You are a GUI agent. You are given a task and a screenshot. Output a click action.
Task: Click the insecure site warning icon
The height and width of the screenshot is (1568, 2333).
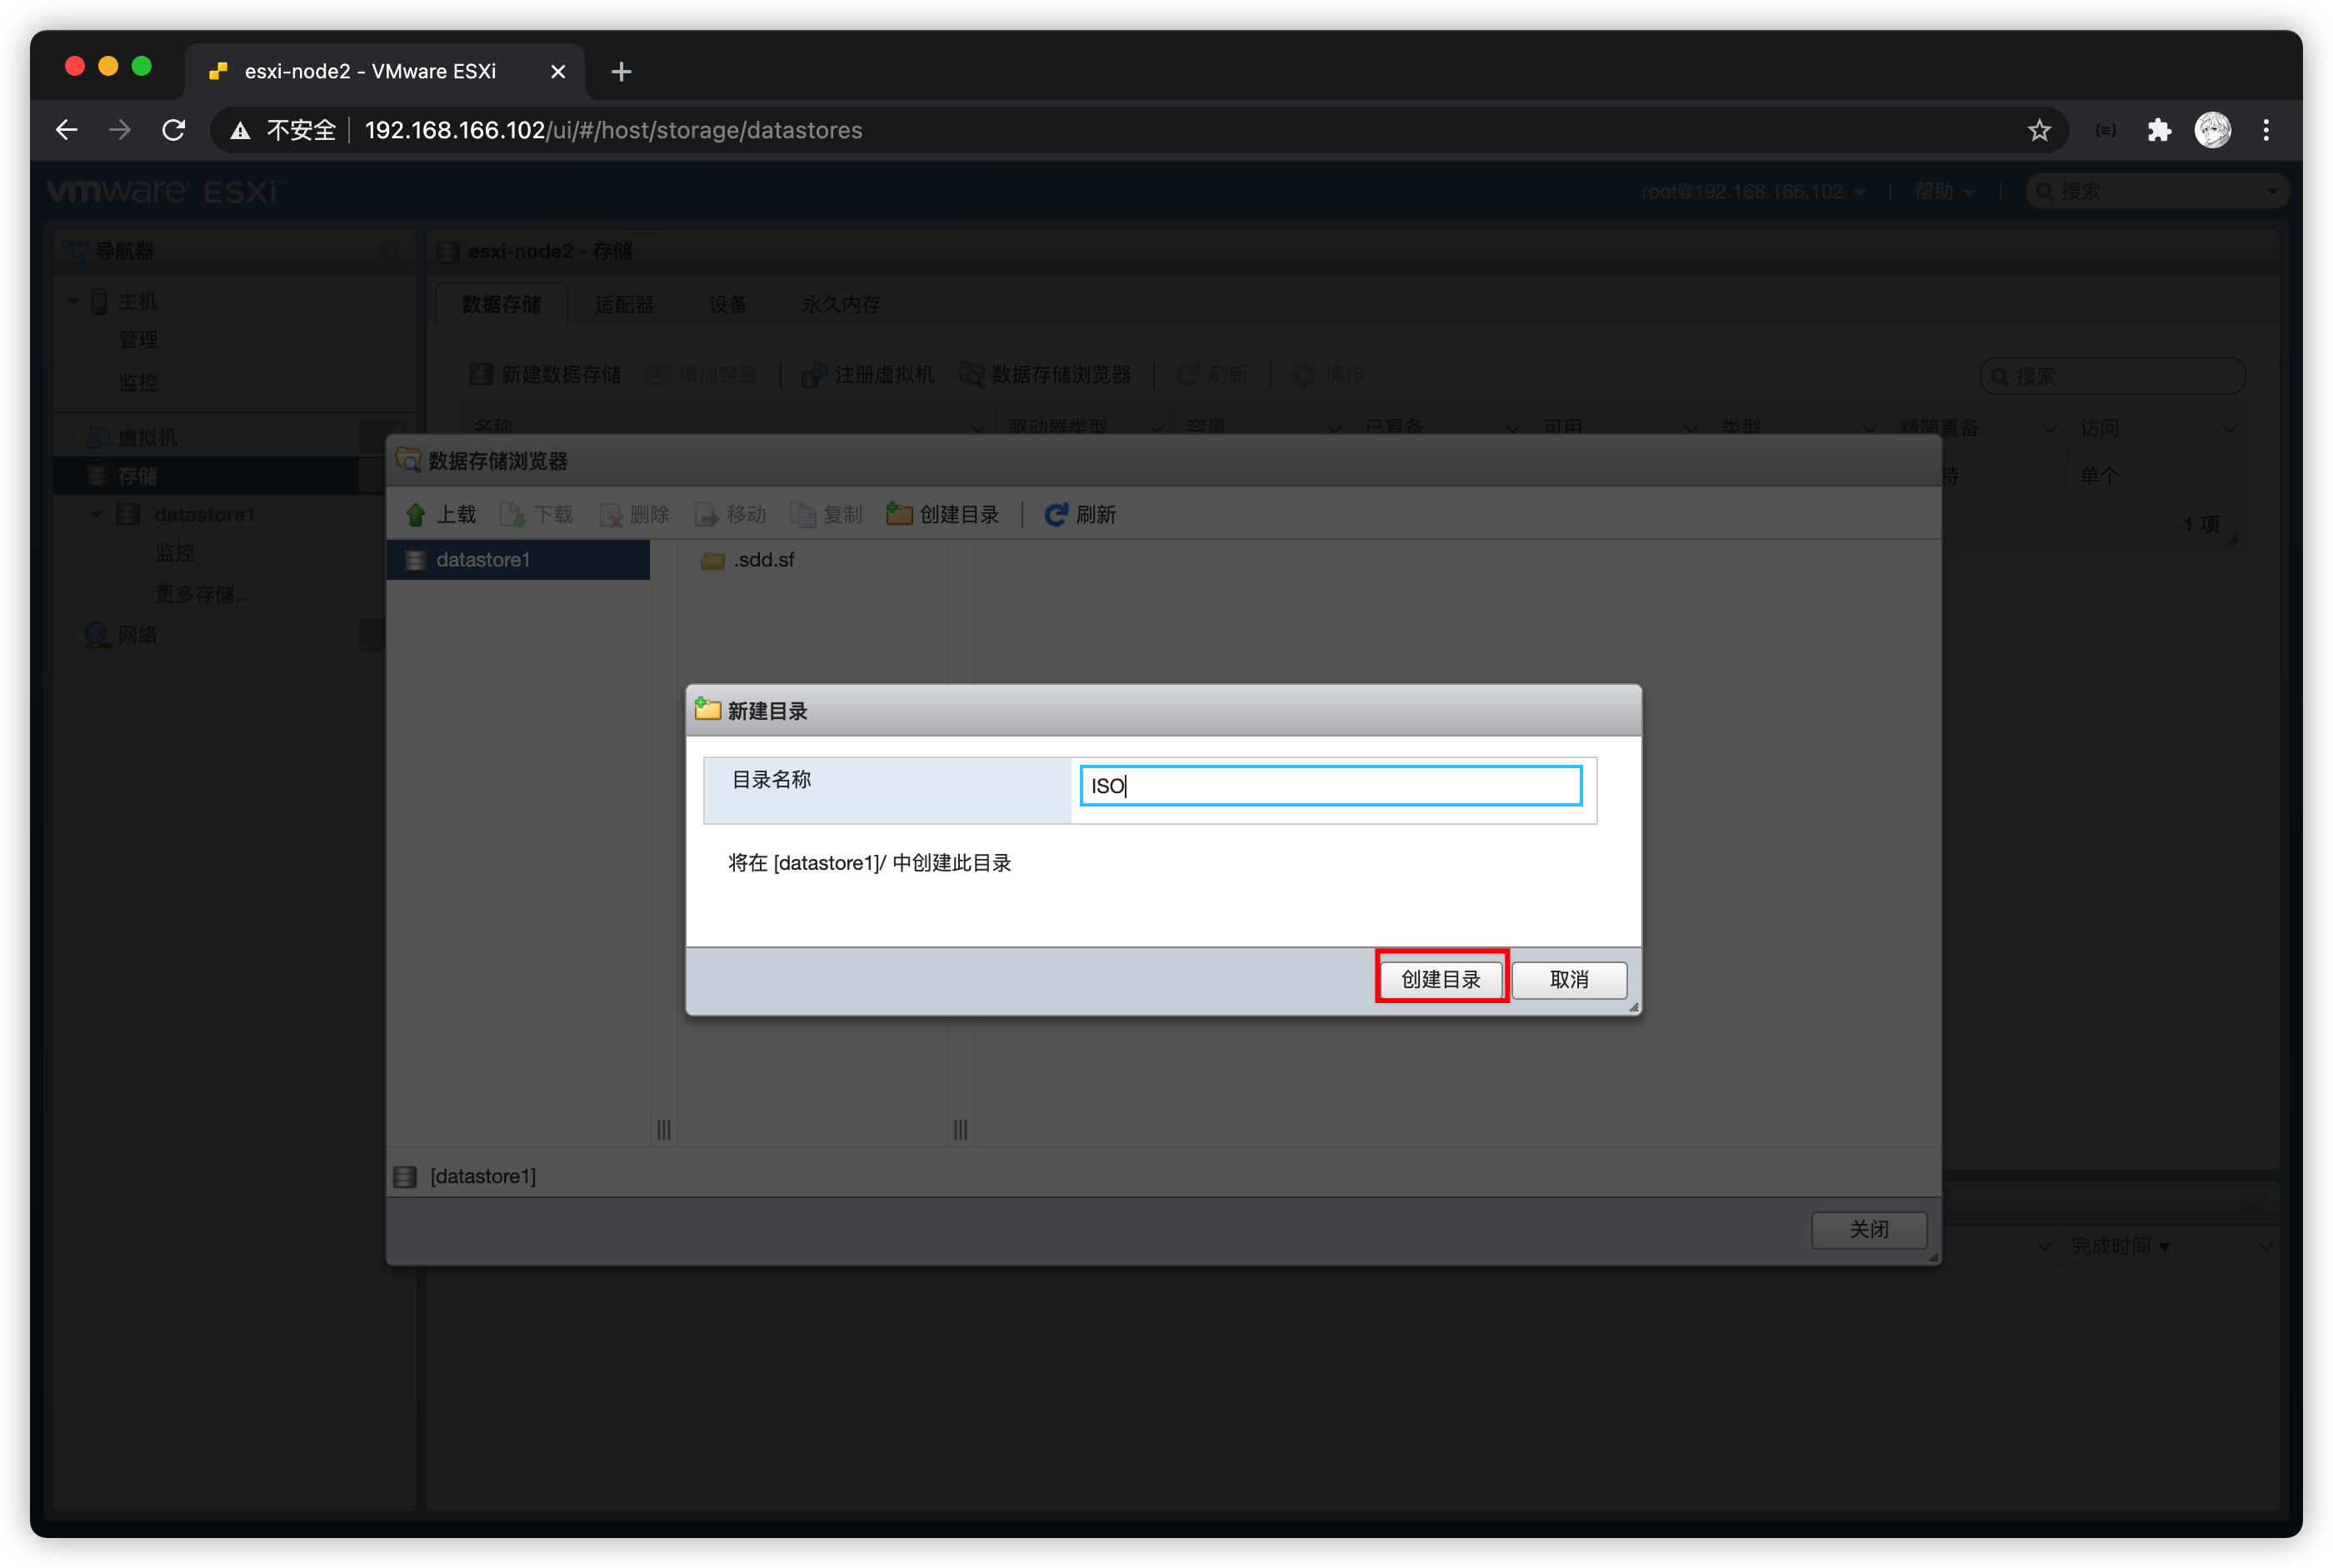(240, 131)
